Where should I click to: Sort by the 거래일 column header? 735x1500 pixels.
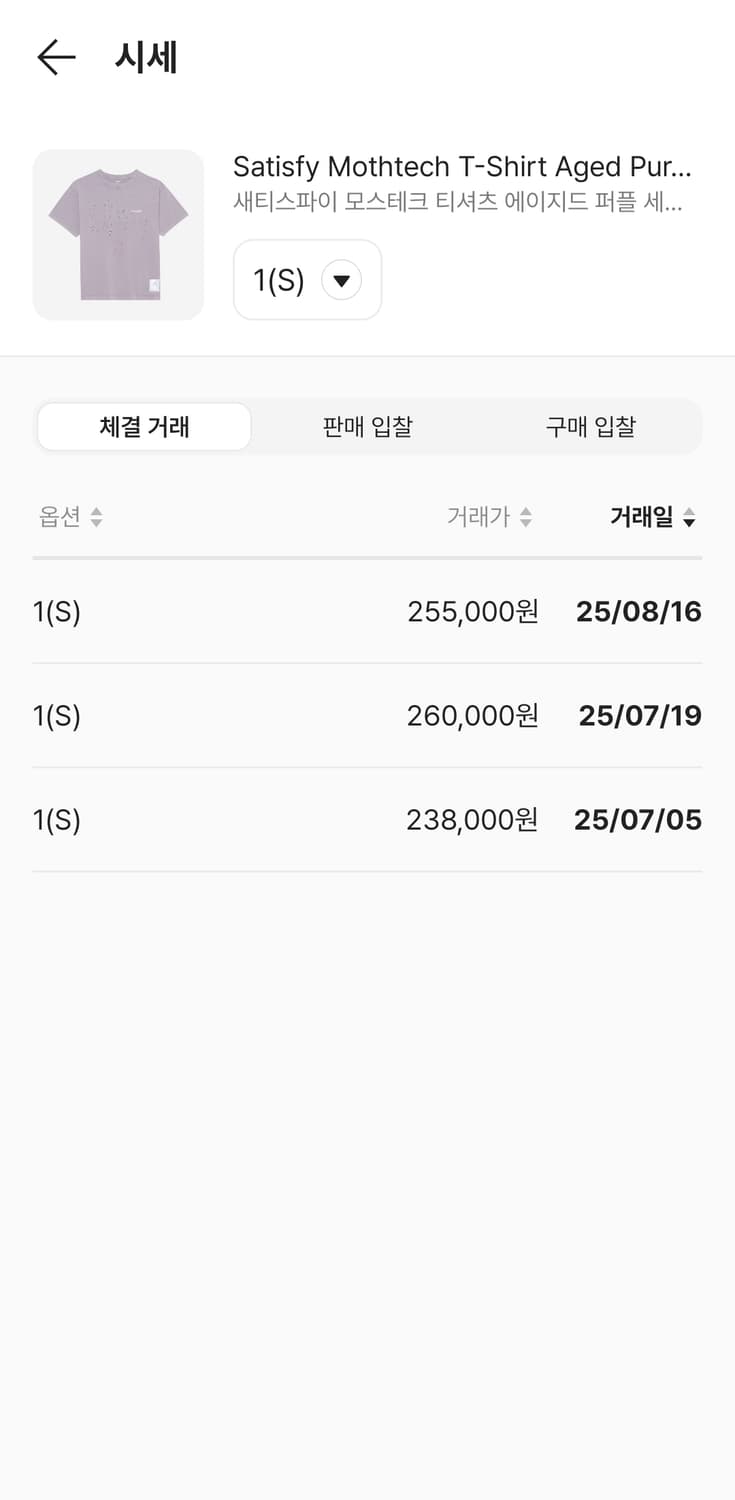tap(641, 517)
